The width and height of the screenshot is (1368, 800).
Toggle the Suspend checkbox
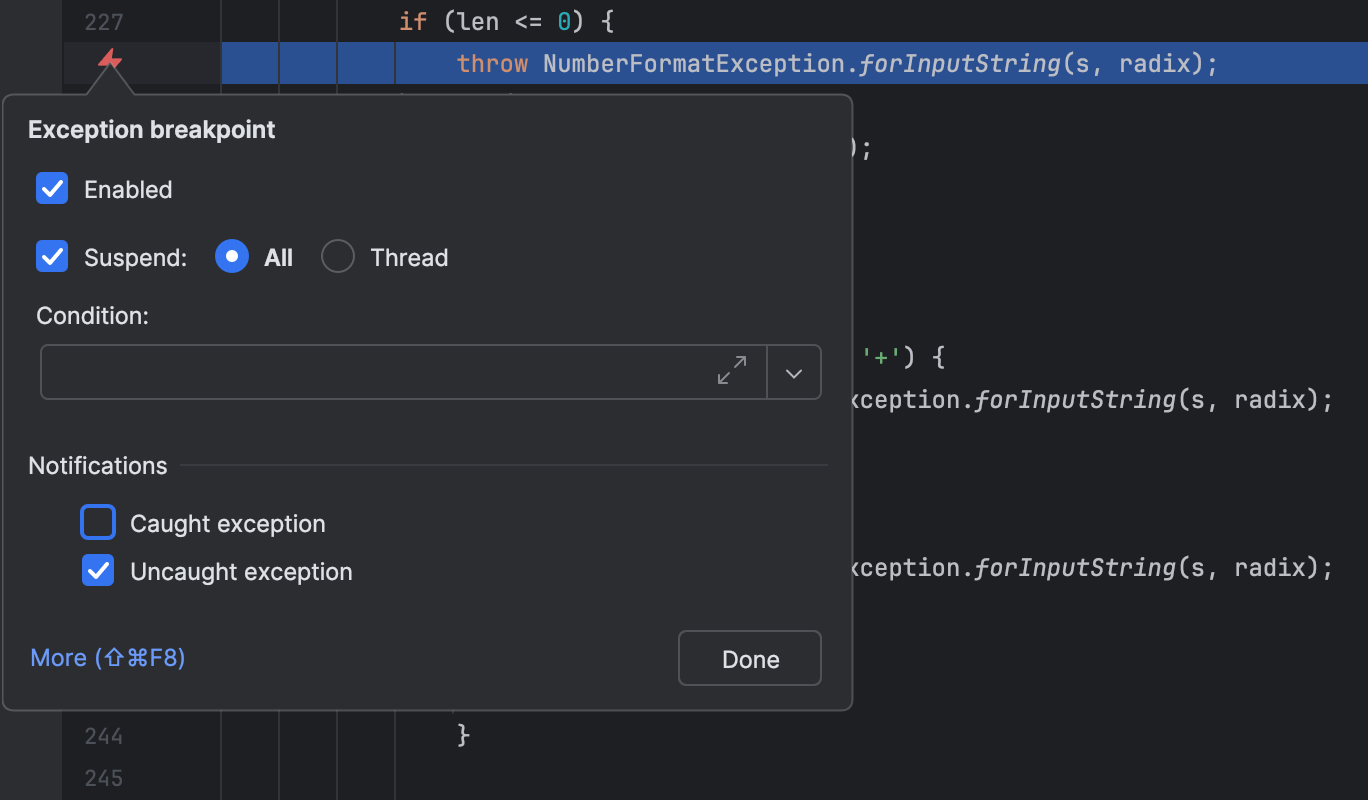(x=52, y=257)
